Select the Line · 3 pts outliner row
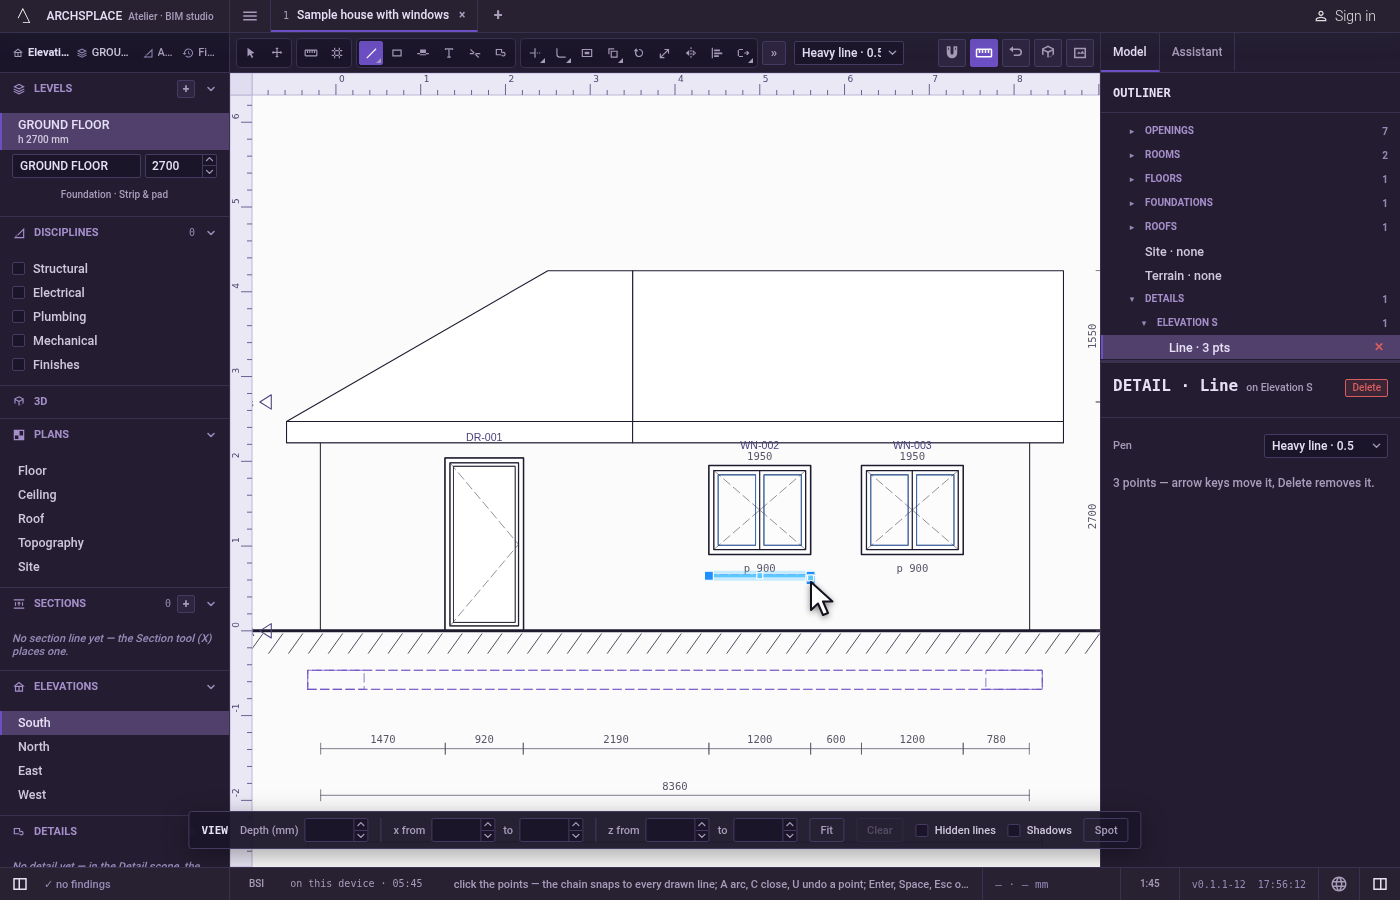 (x=1250, y=348)
